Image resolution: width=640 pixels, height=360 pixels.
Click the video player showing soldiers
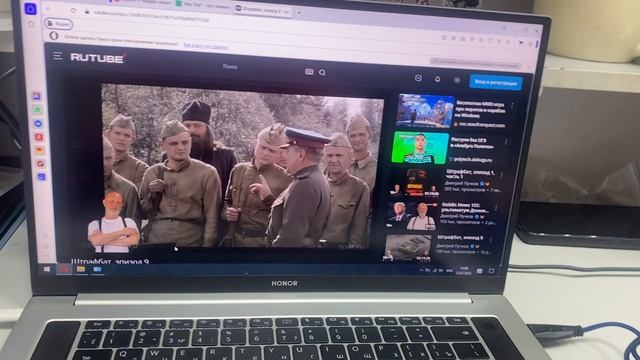241,165
